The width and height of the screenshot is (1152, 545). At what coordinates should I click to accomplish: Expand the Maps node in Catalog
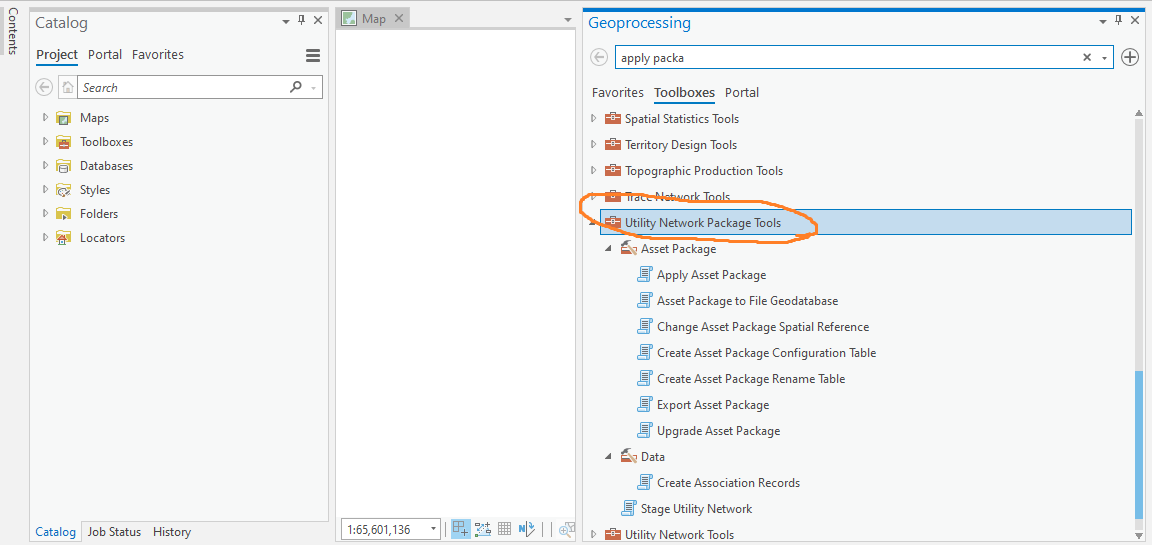click(46, 118)
